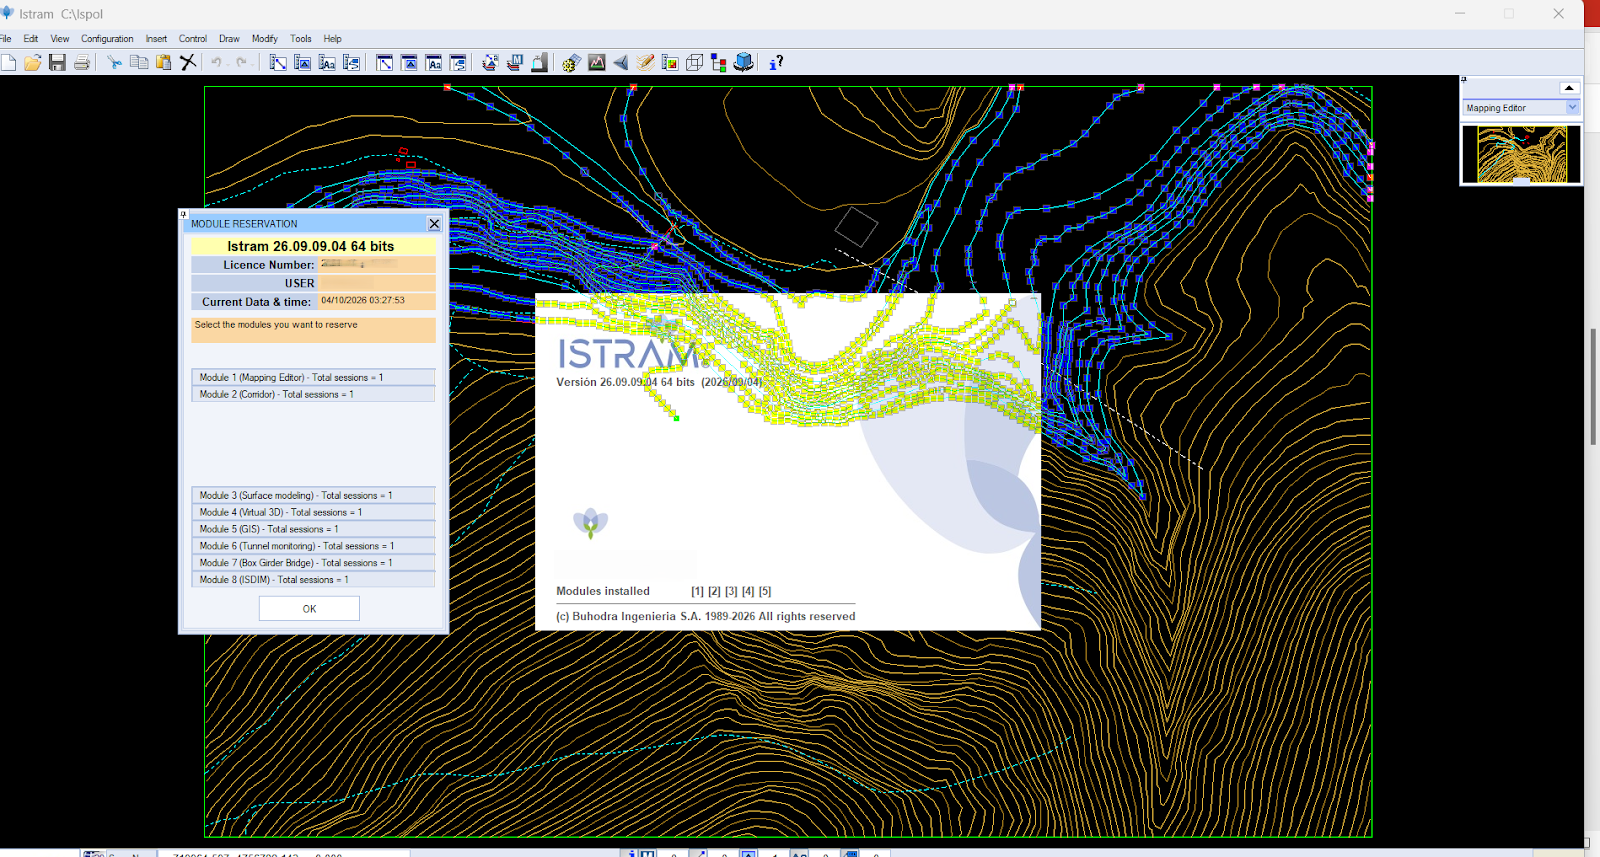Open the Configuration menu

(x=107, y=39)
